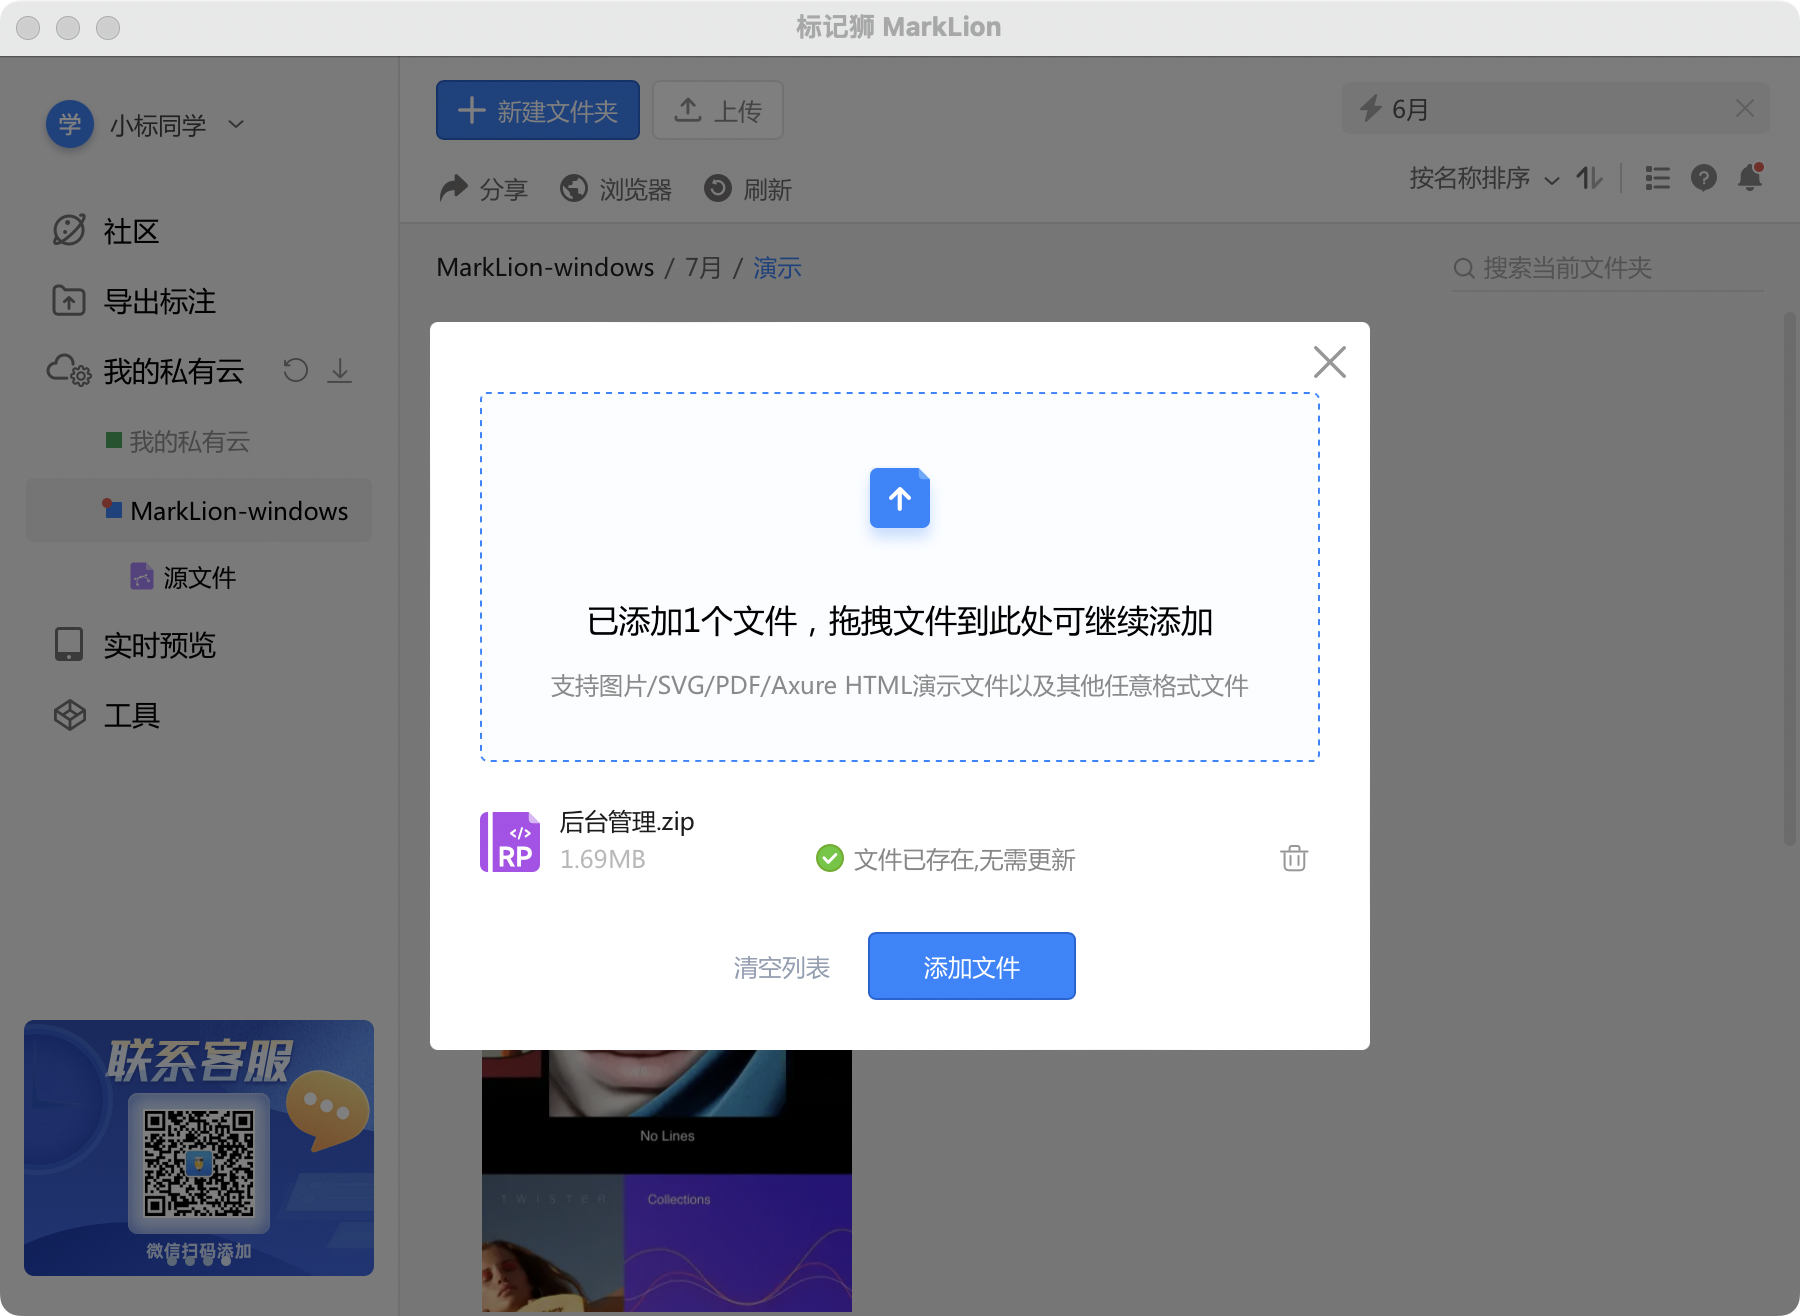The image size is (1800, 1316).
Task: Expand the 小标同学 account menu
Action: pyautogui.click(x=236, y=124)
